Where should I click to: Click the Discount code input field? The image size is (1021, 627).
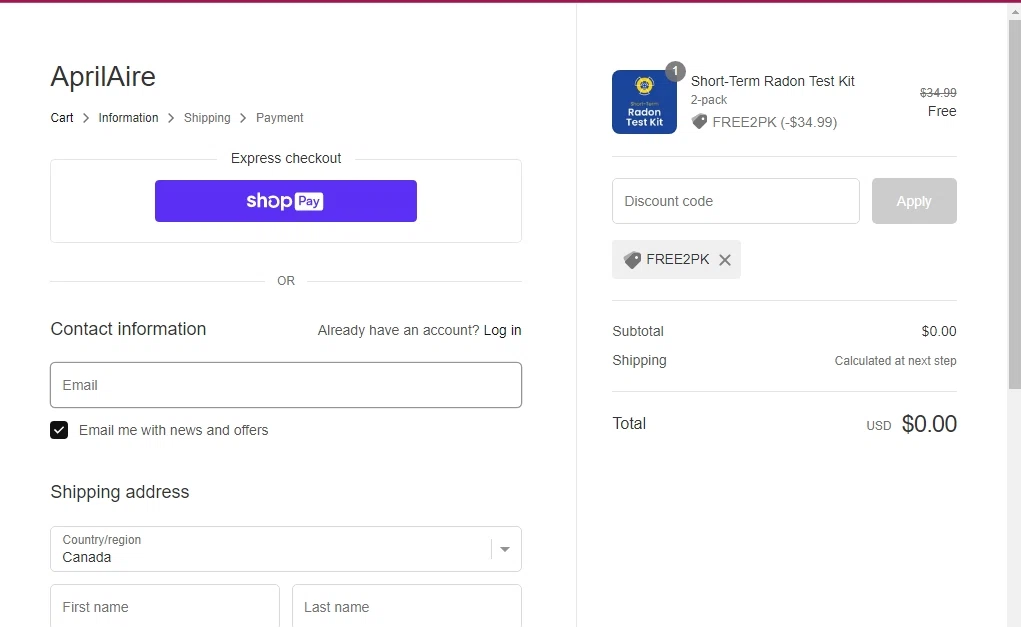[736, 201]
